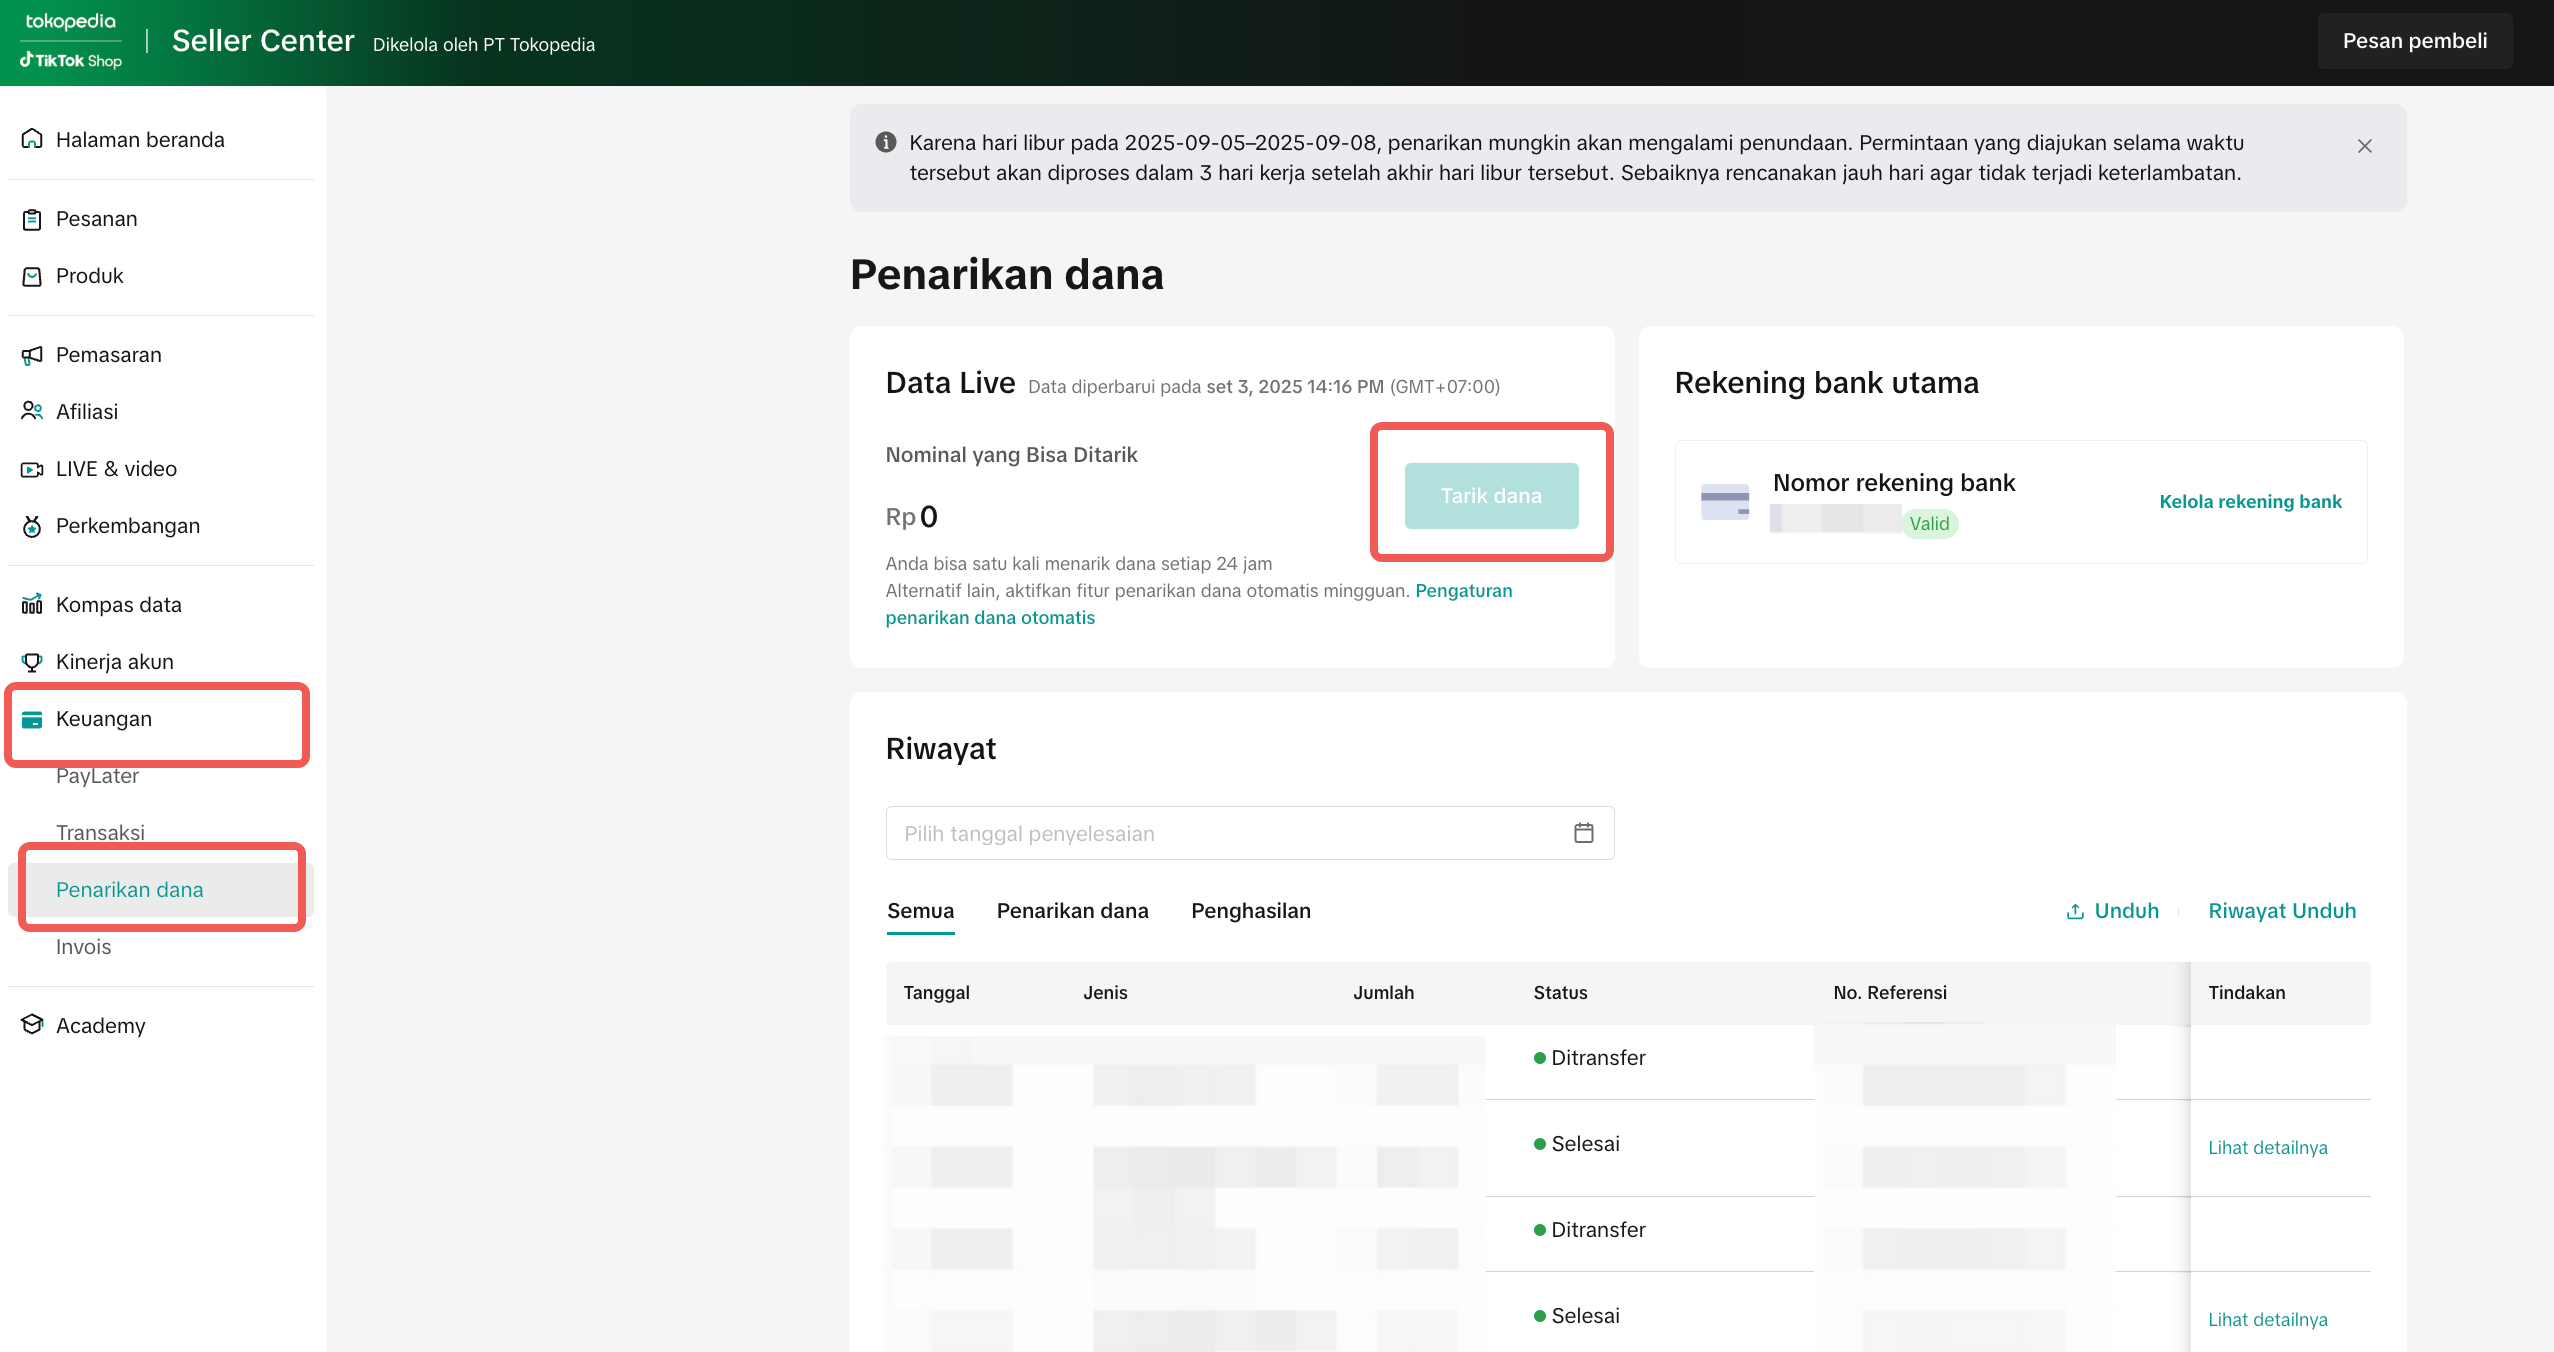Click the Afiliasi people icon

tap(32, 411)
